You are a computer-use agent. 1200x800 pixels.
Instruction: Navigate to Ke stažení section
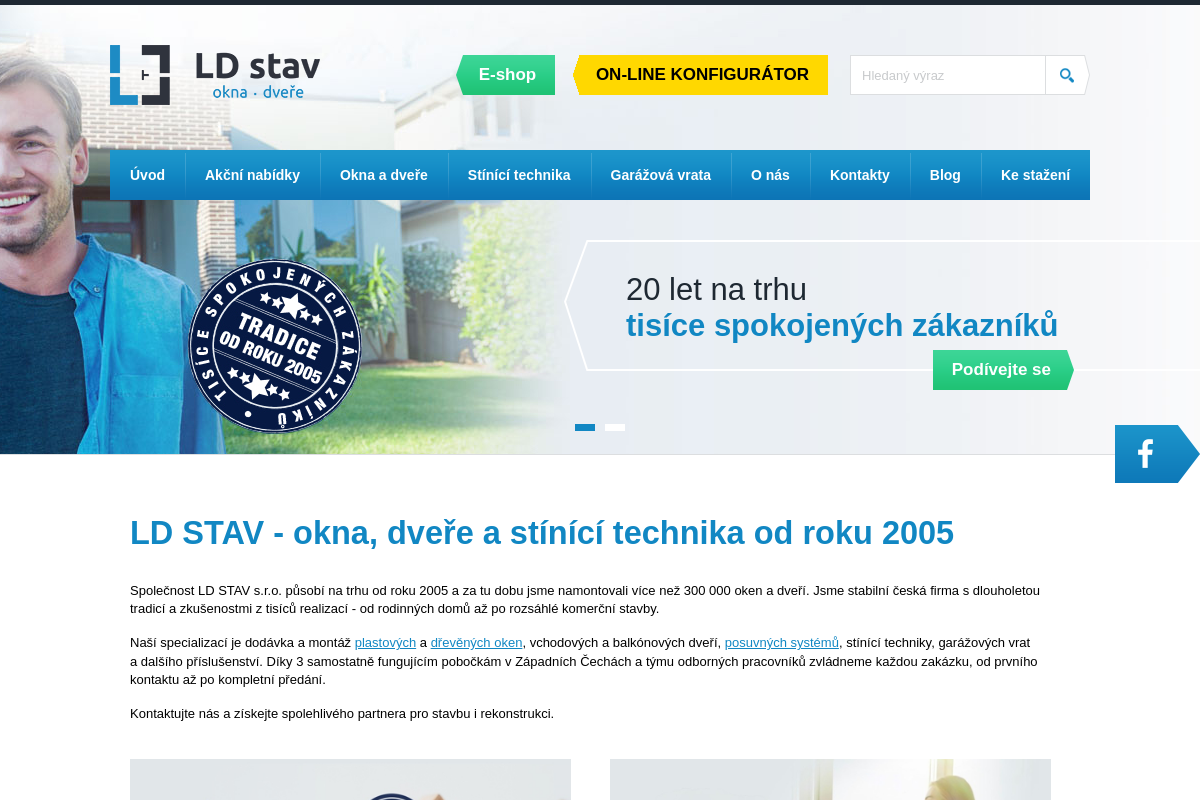1035,174
